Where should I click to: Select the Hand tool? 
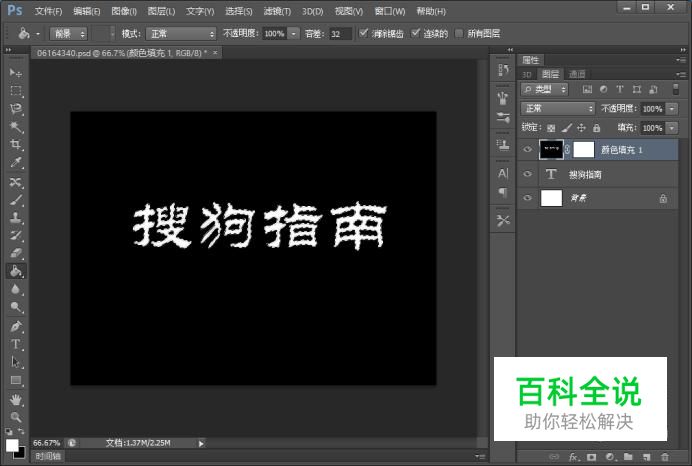16,400
